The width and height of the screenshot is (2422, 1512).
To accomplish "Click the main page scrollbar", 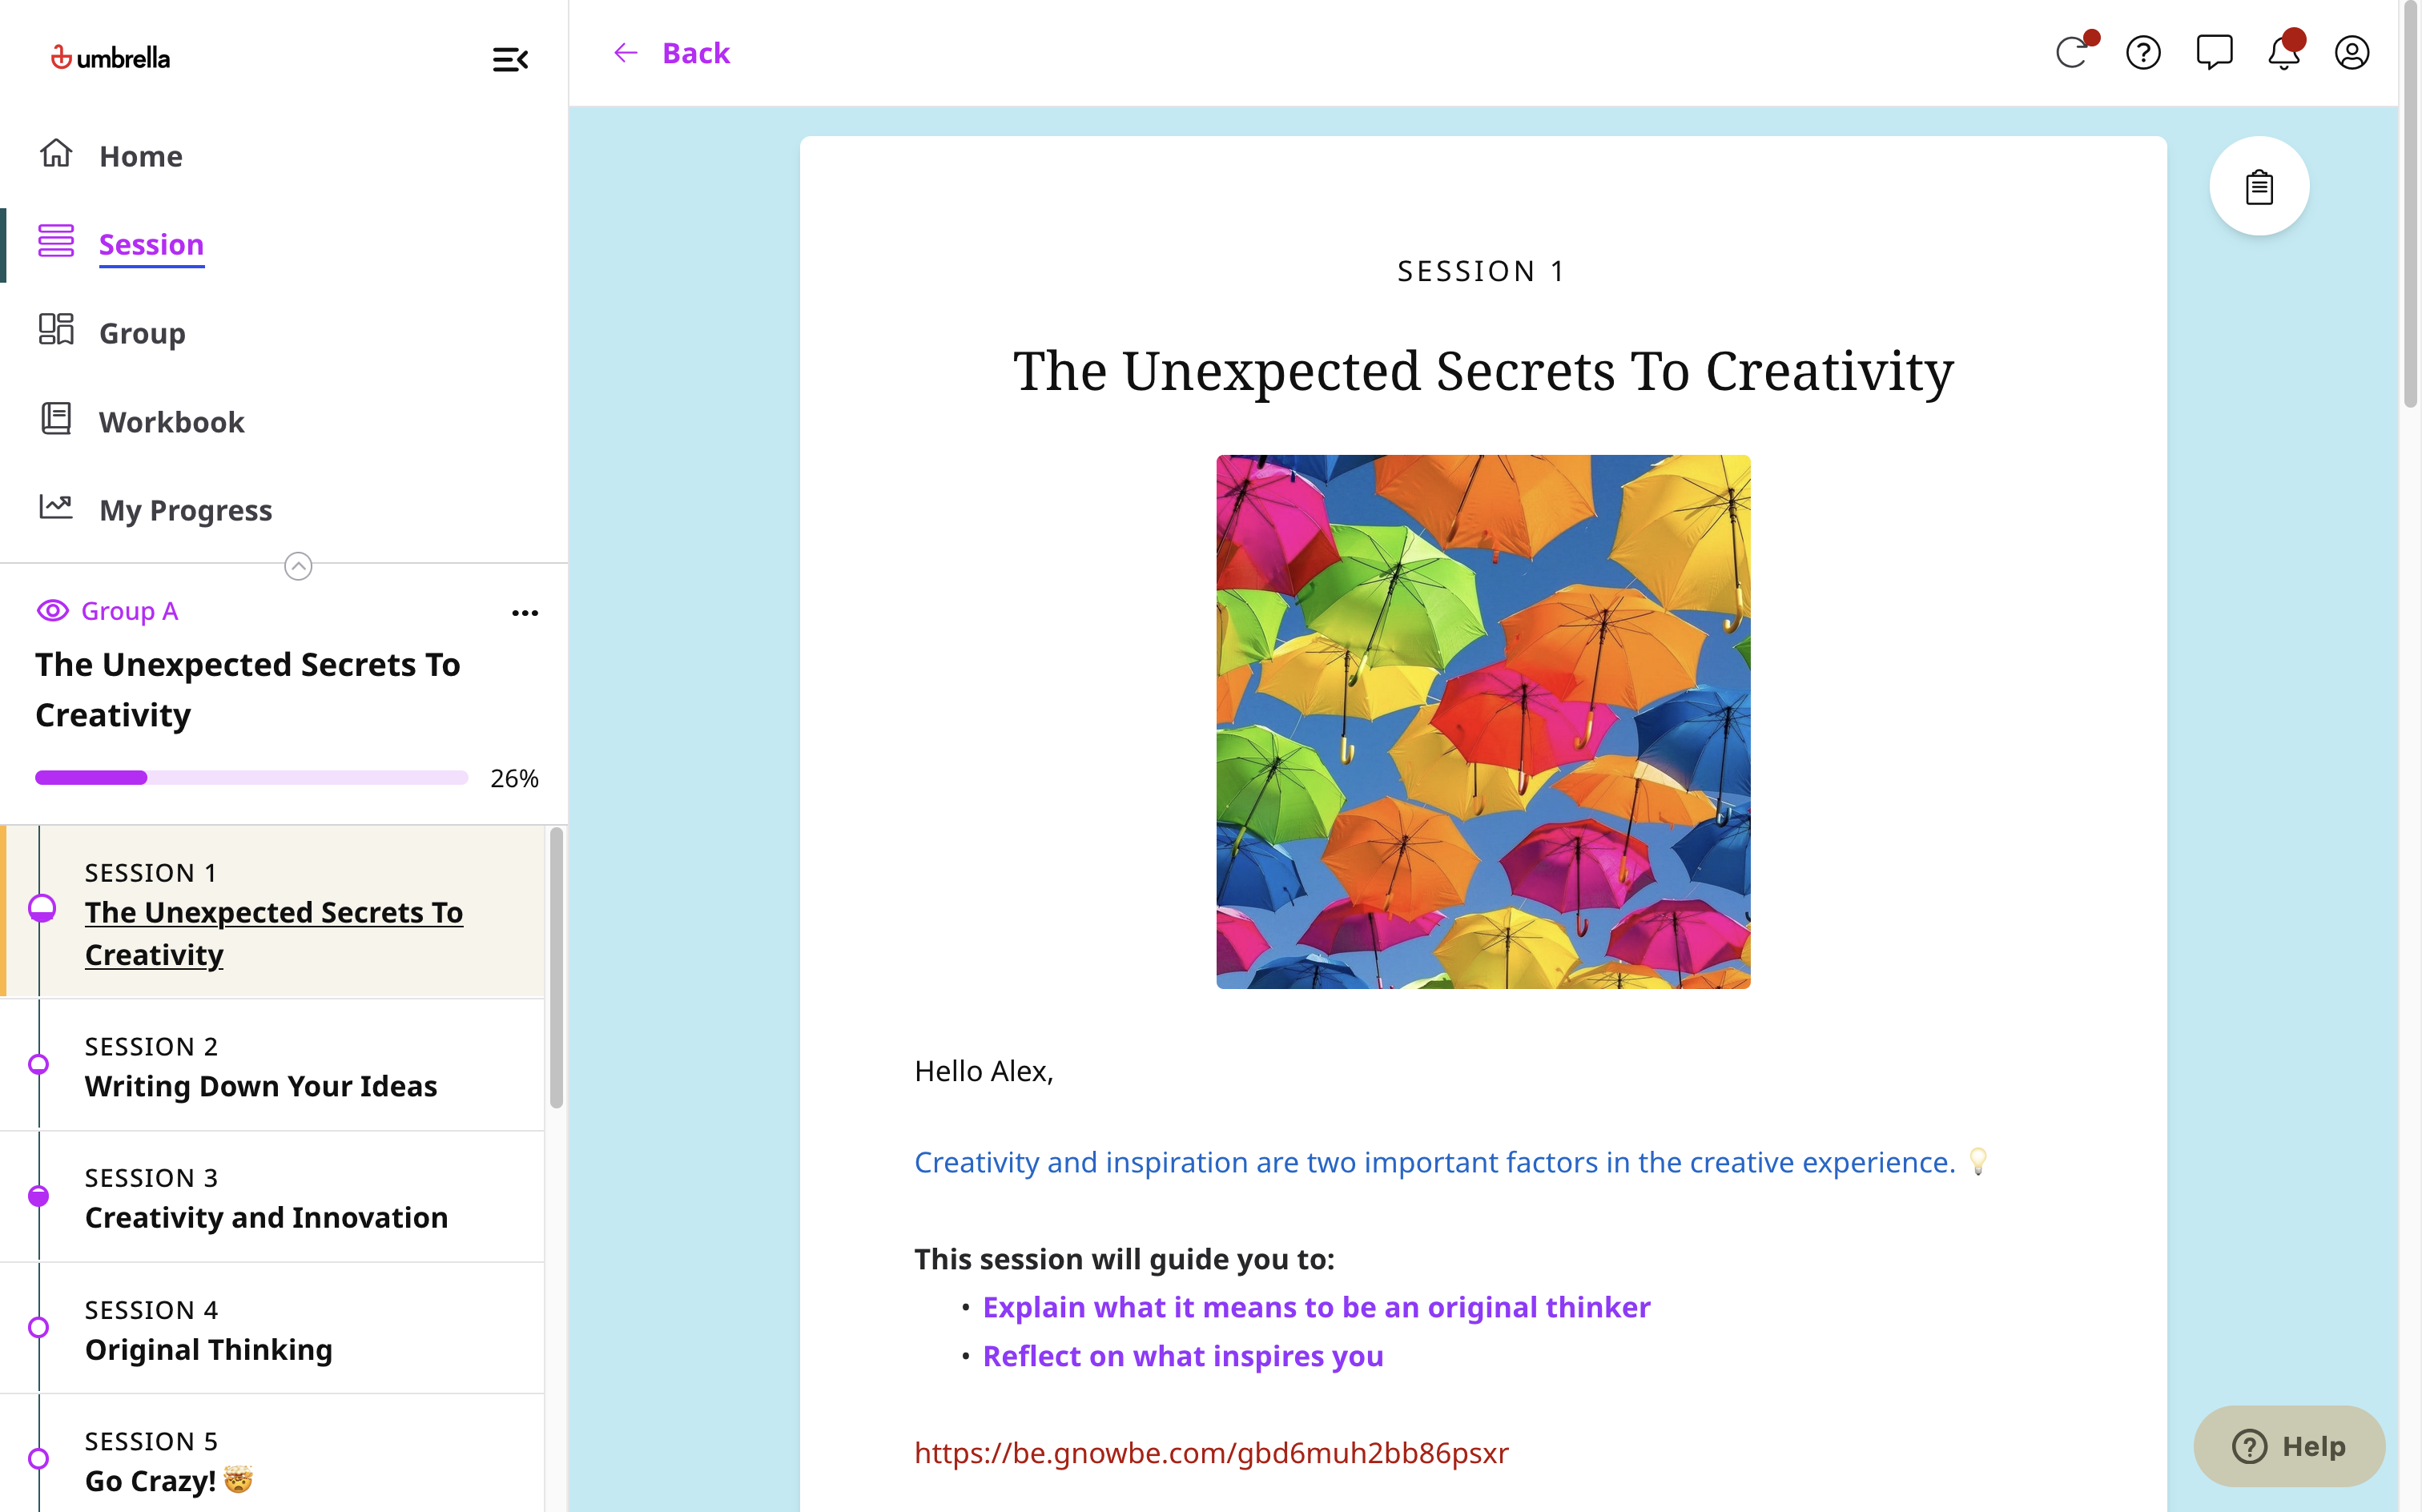I will click(2410, 205).
